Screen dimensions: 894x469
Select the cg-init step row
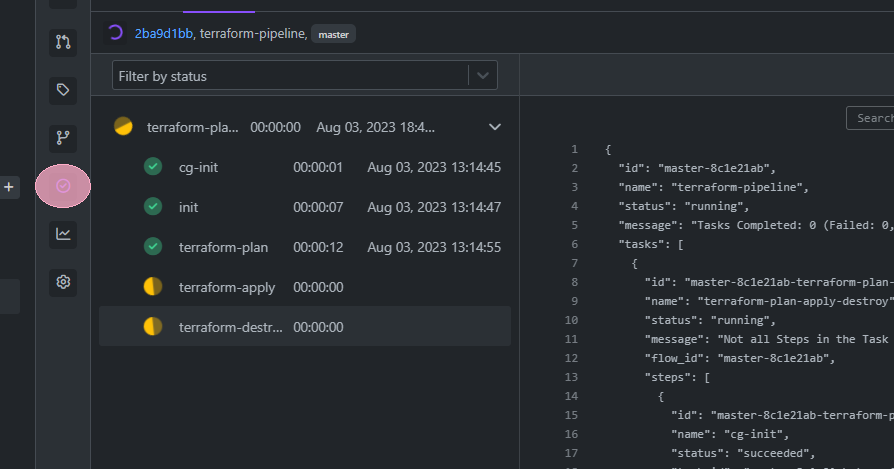pyautogui.click(x=305, y=167)
